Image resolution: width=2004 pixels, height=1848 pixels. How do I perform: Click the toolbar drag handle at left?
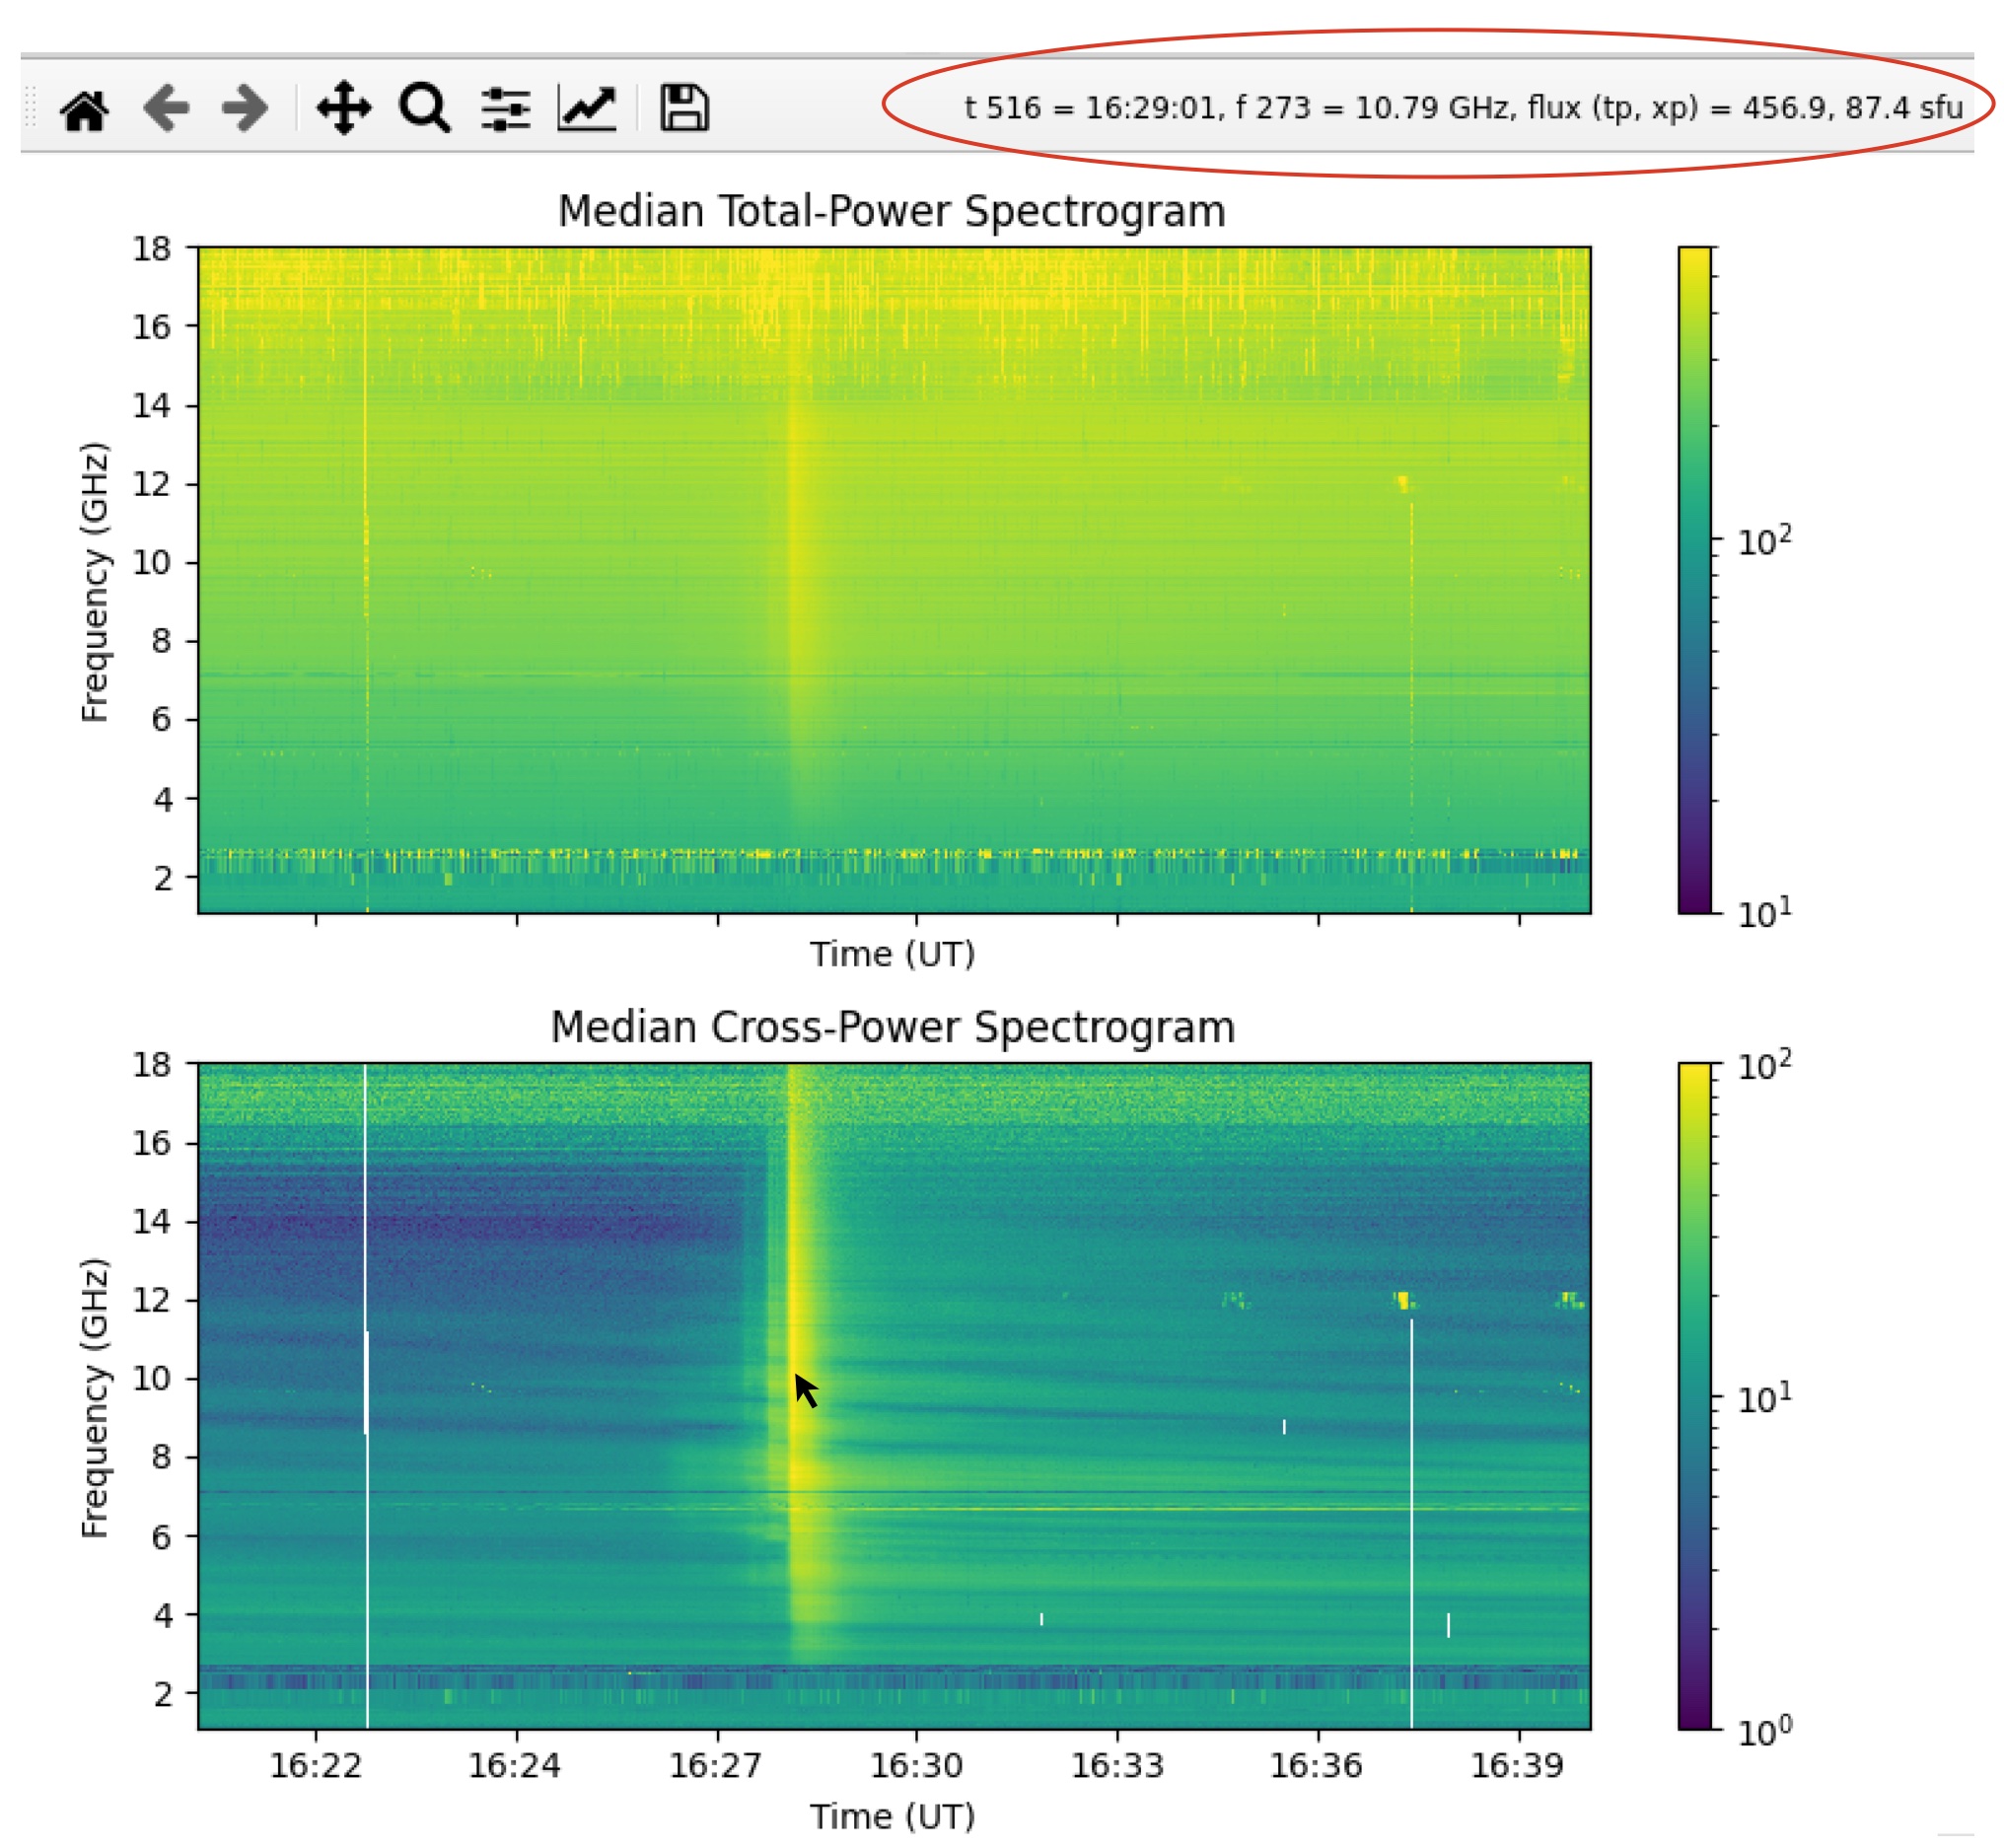point(31,107)
